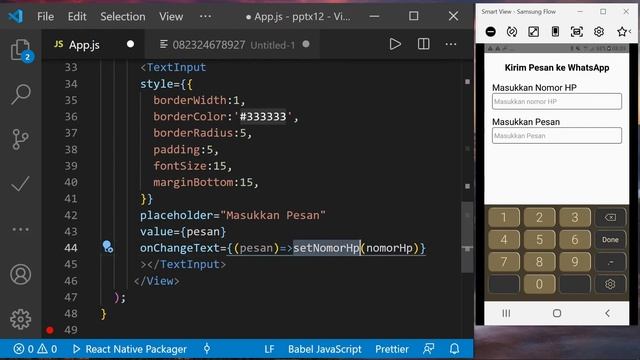Open the File menu

click(x=45, y=16)
